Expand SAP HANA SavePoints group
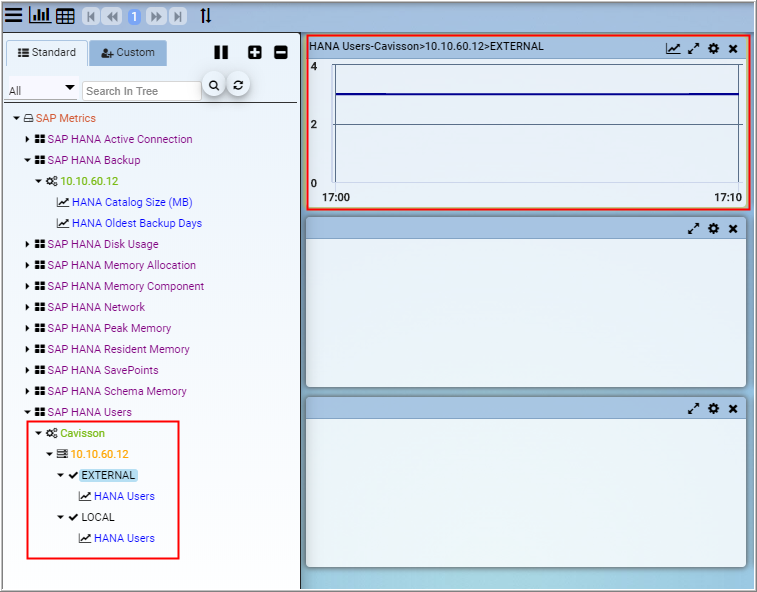757x592 pixels. [x=28, y=370]
